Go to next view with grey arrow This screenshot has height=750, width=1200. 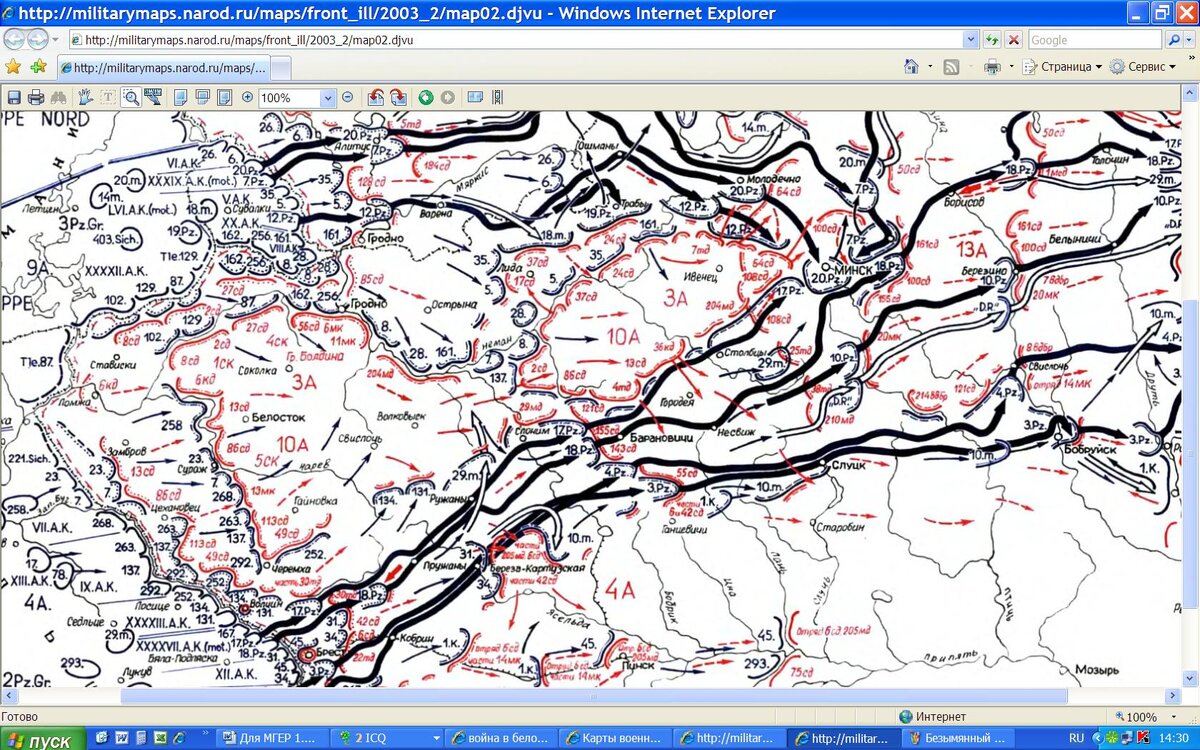point(447,98)
